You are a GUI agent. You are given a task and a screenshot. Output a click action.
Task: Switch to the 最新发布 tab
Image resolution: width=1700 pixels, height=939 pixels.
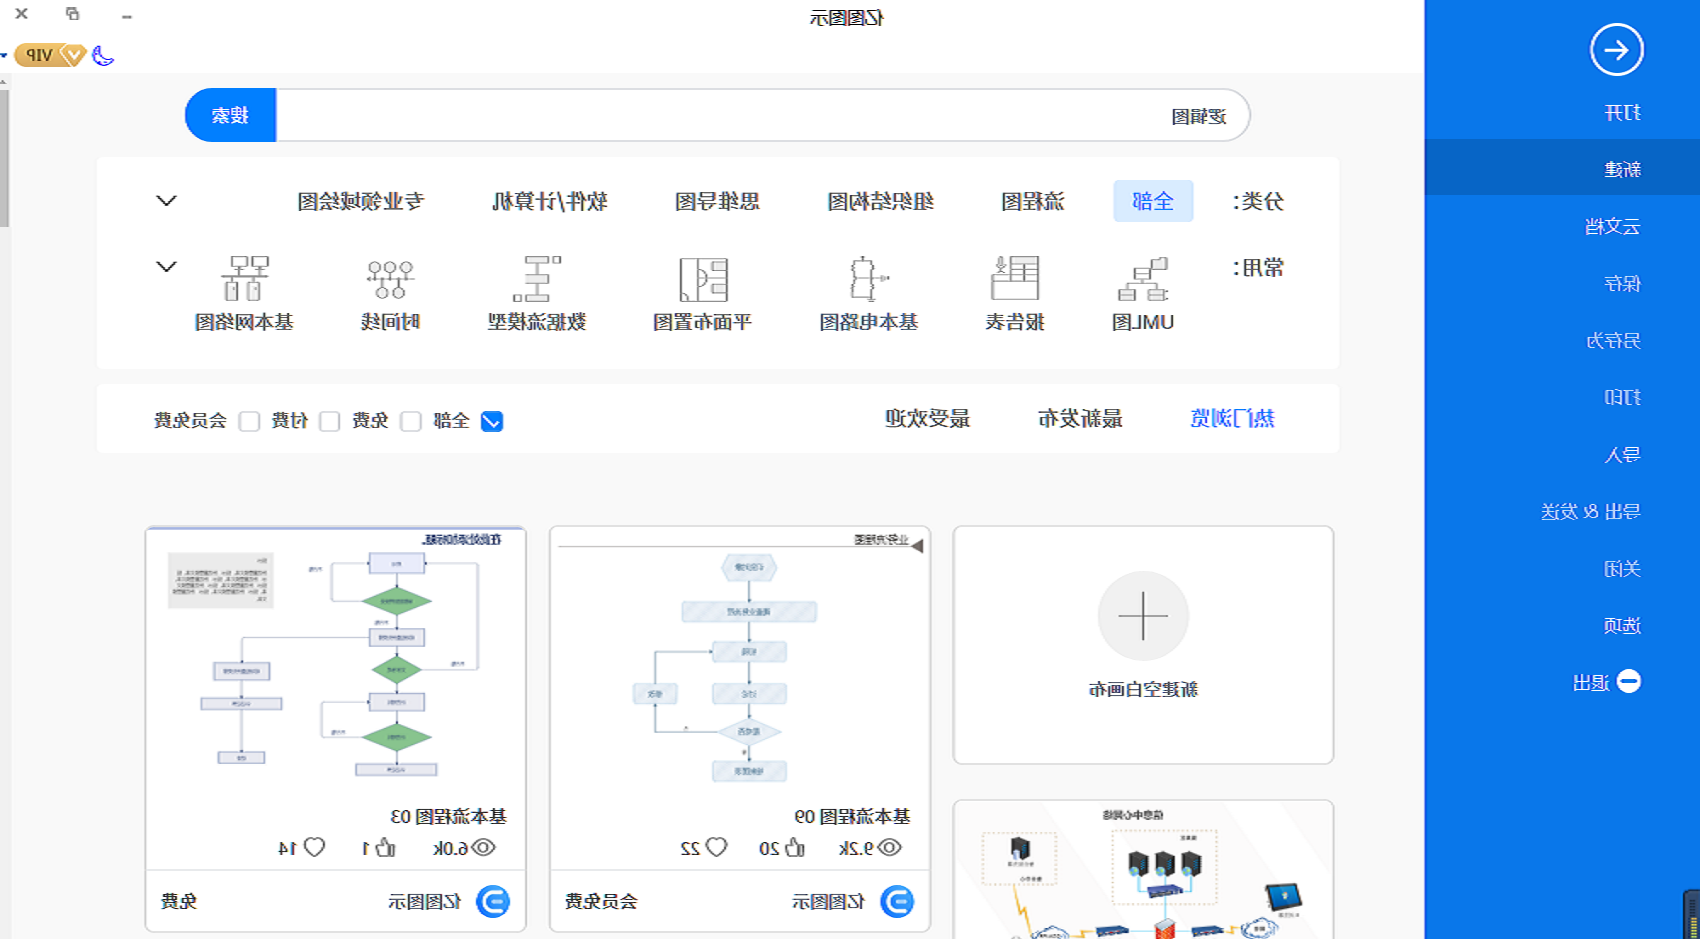[x=1080, y=419]
